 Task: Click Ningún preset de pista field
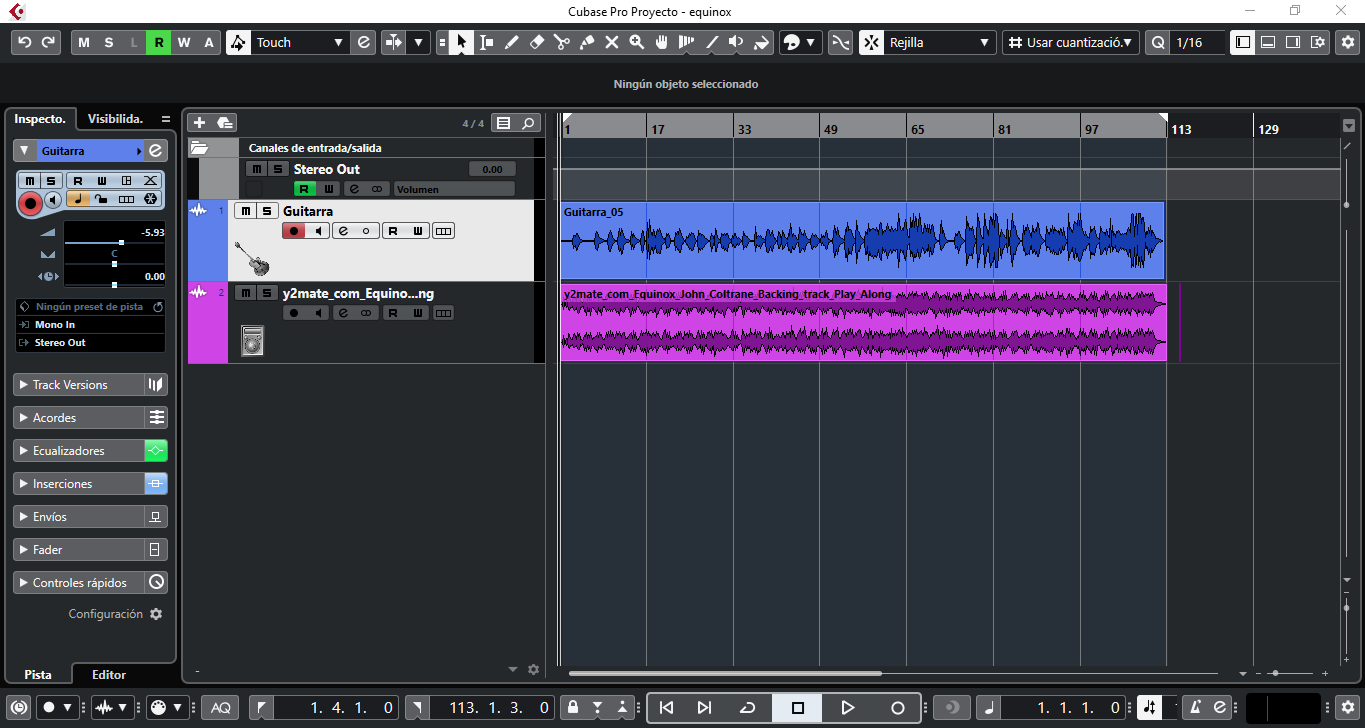(x=90, y=307)
